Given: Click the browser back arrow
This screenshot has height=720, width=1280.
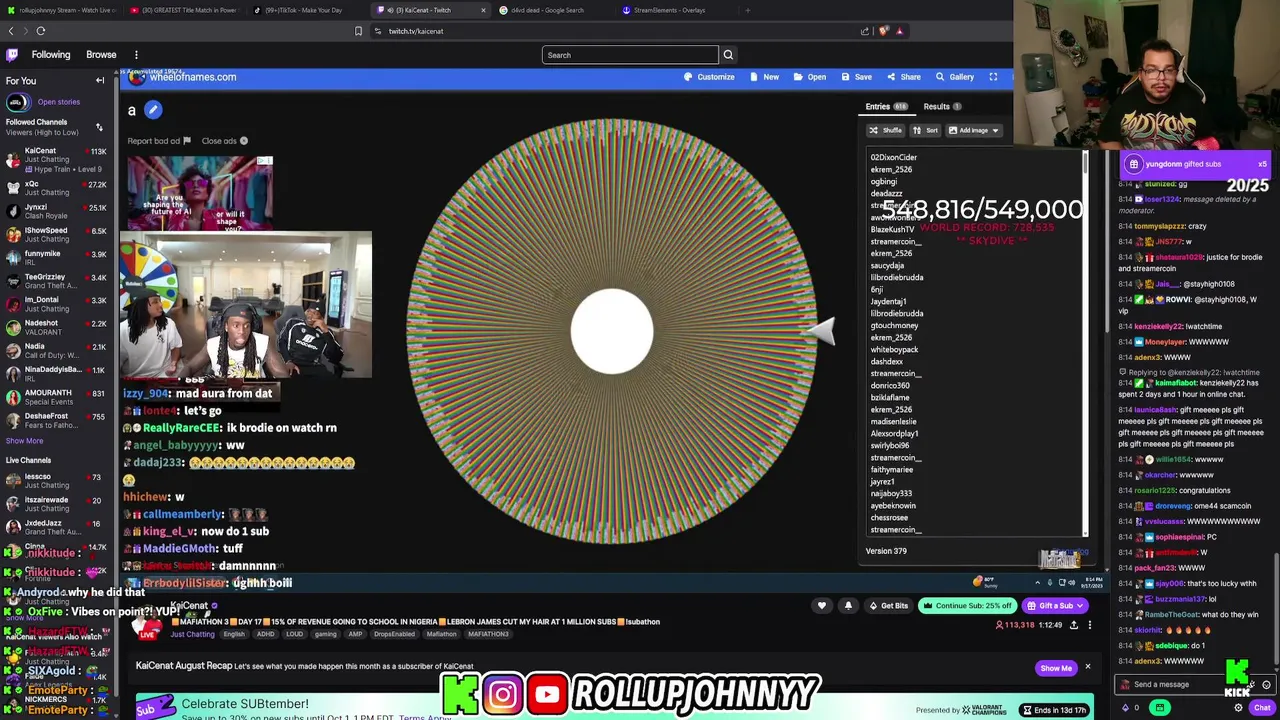Looking at the screenshot, I should tap(11, 31).
